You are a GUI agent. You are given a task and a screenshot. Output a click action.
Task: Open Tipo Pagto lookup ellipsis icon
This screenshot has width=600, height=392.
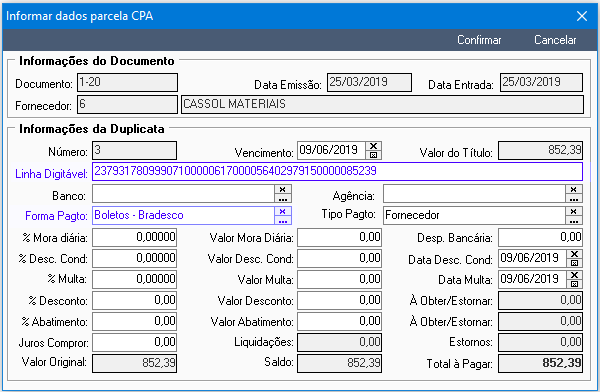point(574,220)
